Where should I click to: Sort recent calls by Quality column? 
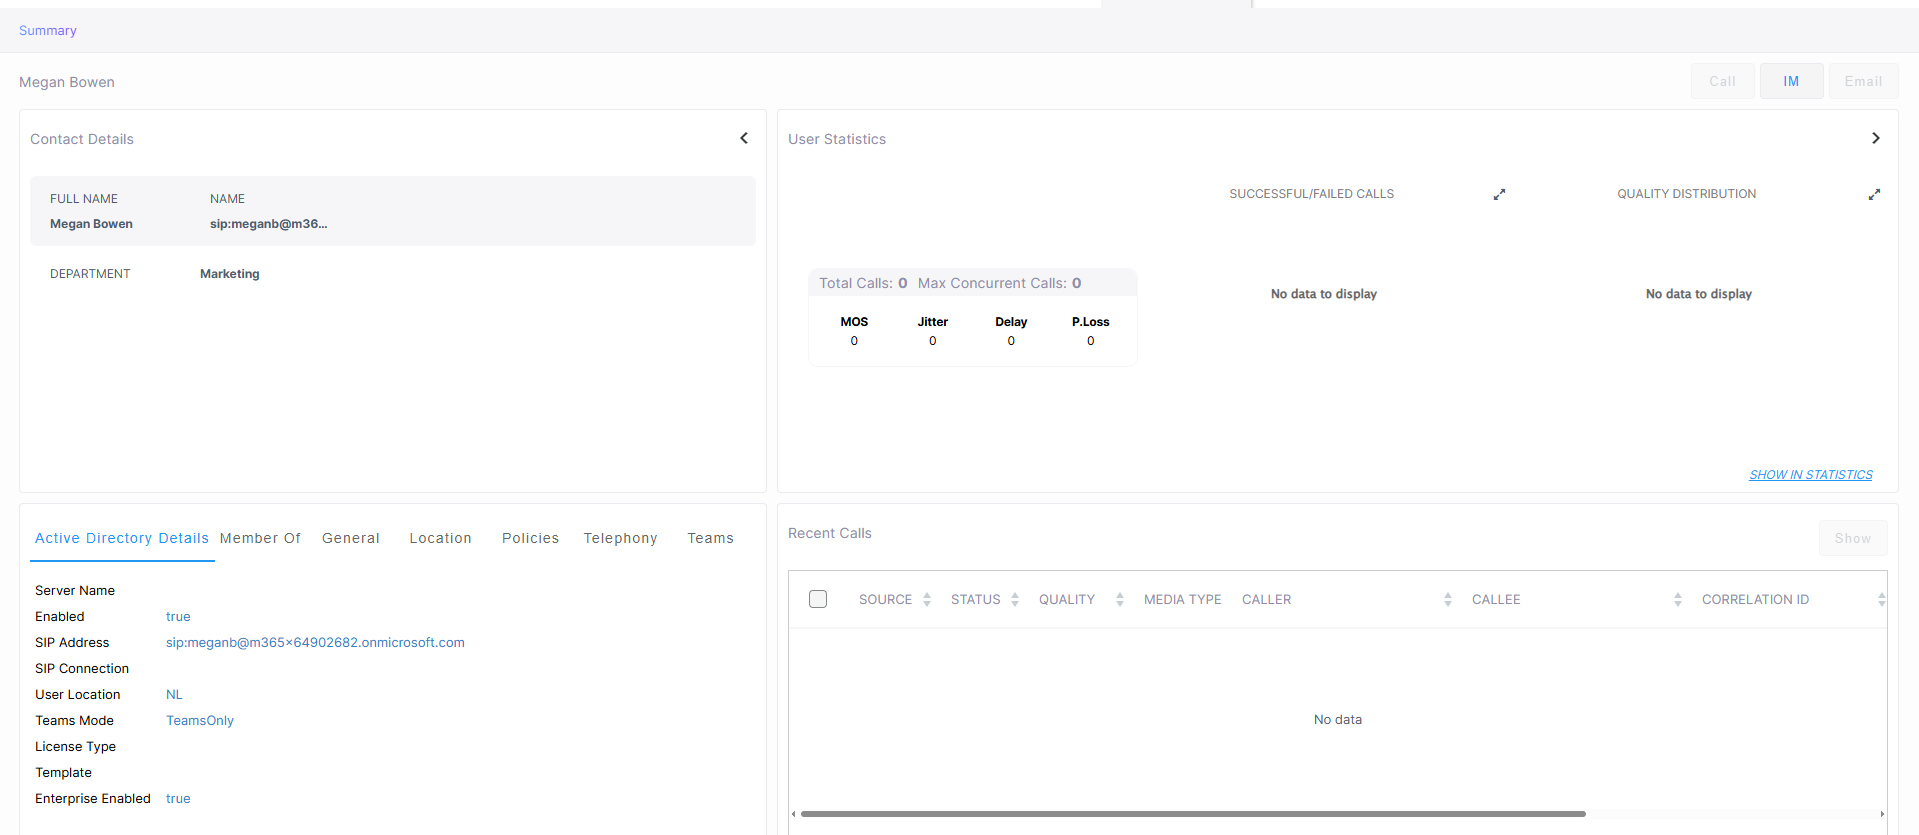(1119, 600)
